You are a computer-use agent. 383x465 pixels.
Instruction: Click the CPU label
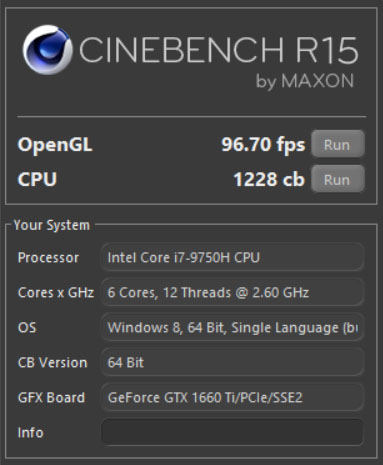pyautogui.click(x=37, y=179)
